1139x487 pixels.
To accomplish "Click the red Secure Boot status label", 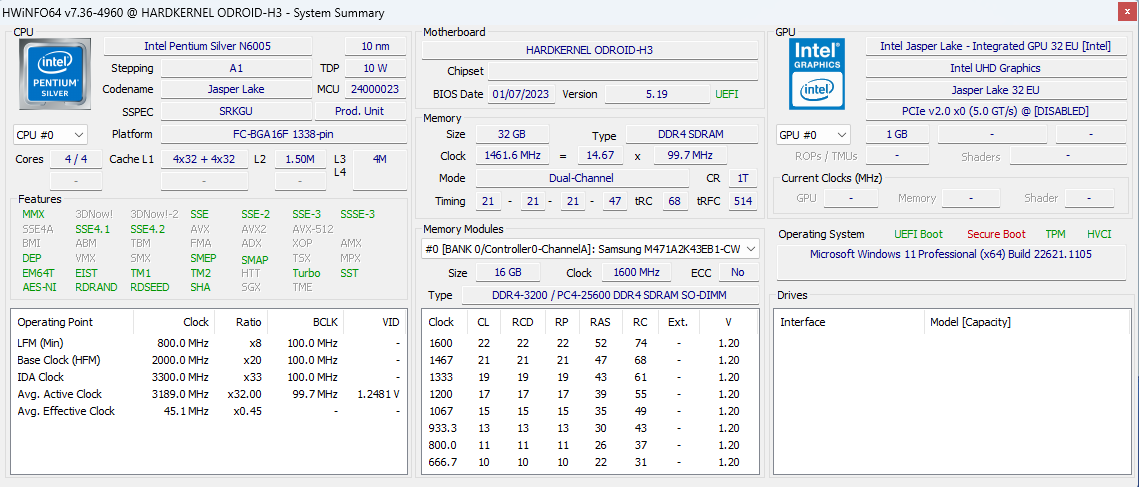I will pos(996,234).
